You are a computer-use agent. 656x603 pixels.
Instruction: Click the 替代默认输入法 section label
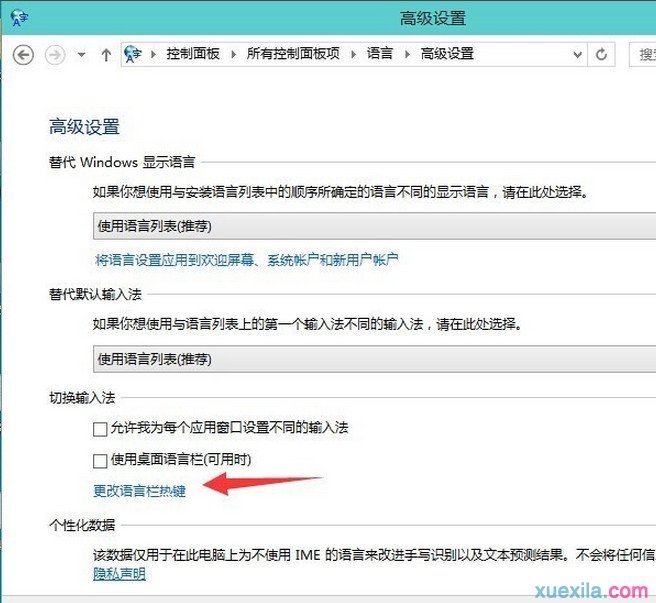pos(95,294)
